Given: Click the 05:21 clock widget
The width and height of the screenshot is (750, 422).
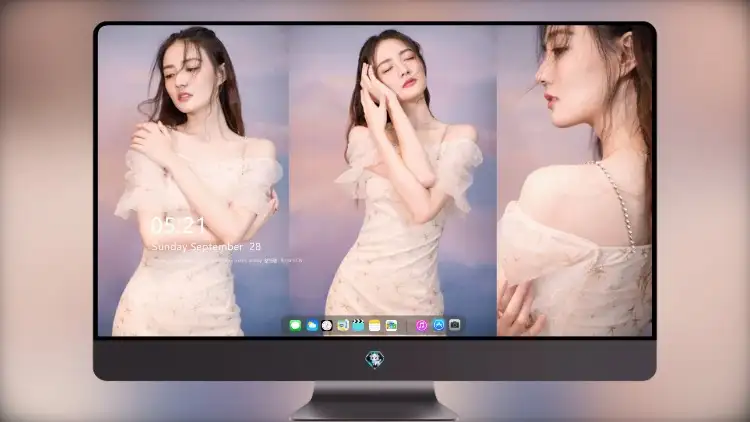Looking at the screenshot, I should 178,225.
